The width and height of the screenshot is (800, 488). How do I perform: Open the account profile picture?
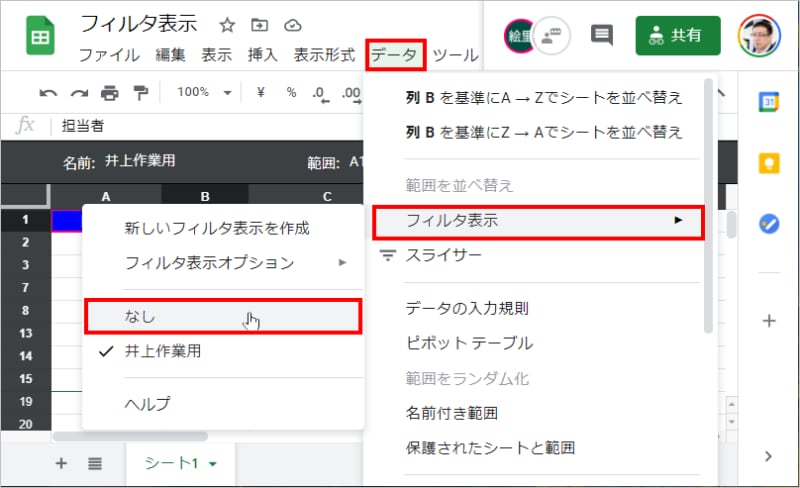pos(759,36)
